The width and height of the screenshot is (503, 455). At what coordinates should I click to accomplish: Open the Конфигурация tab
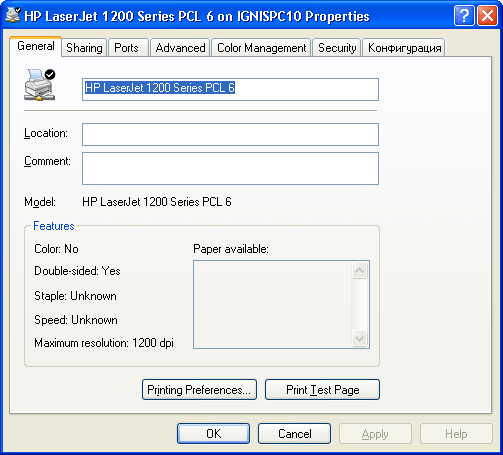coord(404,48)
